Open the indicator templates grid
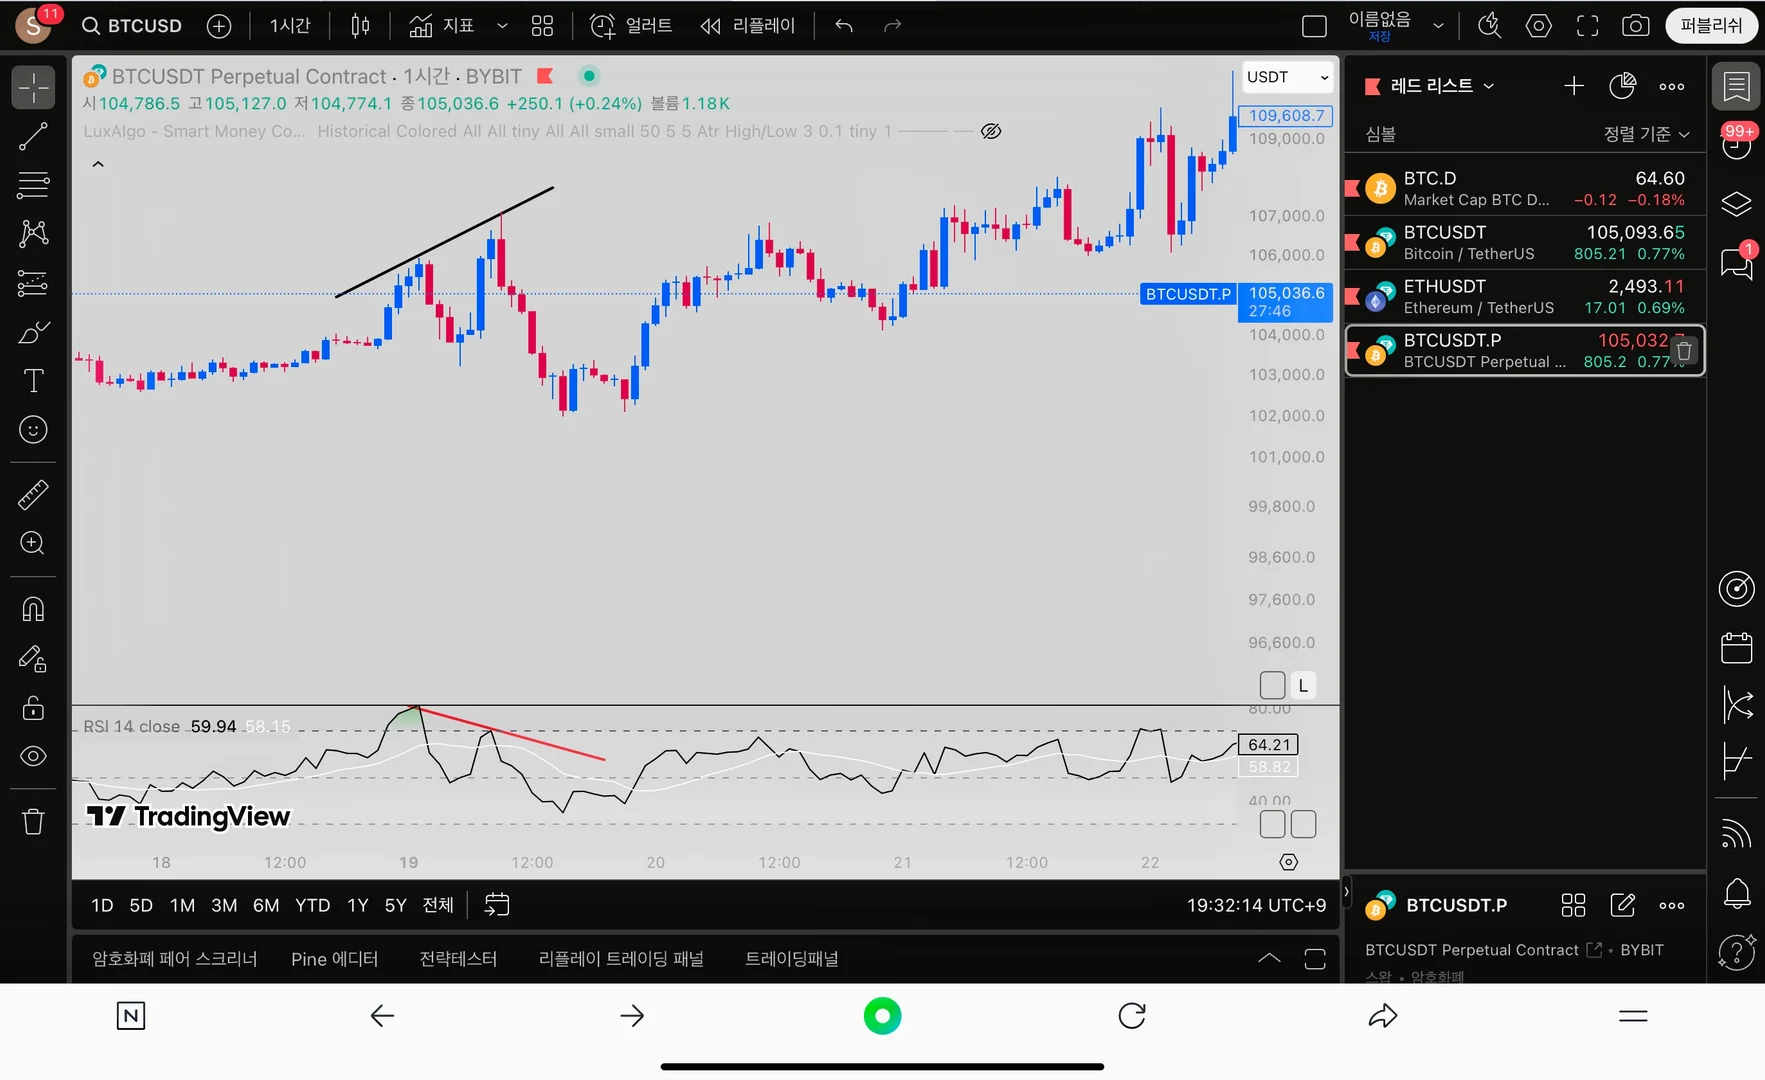Viewport: 1765px width, 1080px height. 542,26
